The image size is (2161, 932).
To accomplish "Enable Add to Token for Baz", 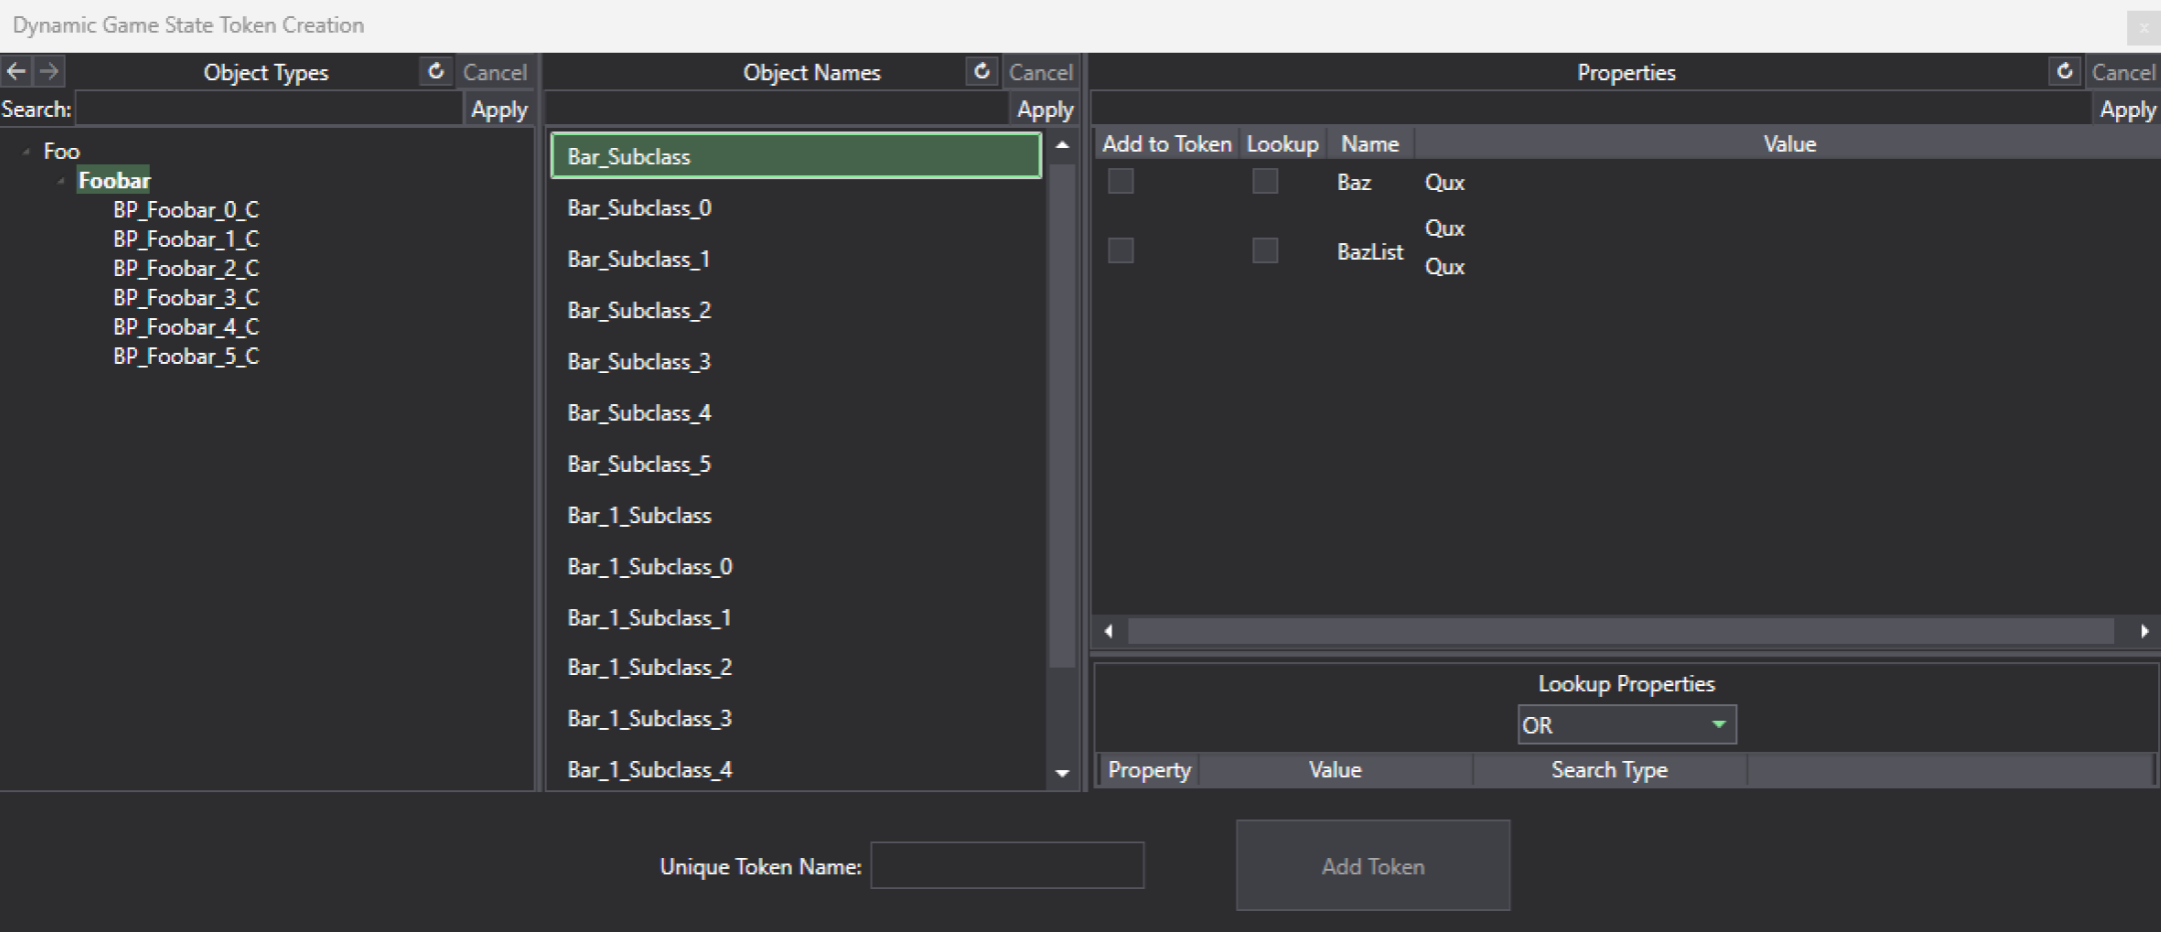I will (1120, 182).
